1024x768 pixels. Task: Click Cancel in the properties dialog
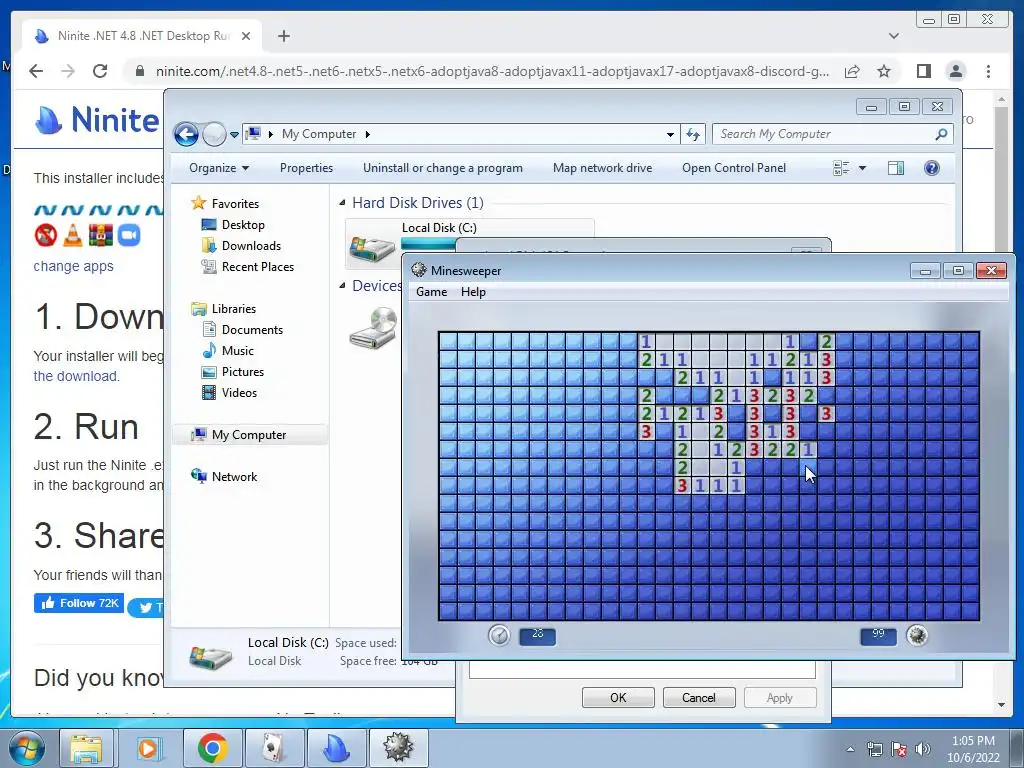(x=699, y=697)
